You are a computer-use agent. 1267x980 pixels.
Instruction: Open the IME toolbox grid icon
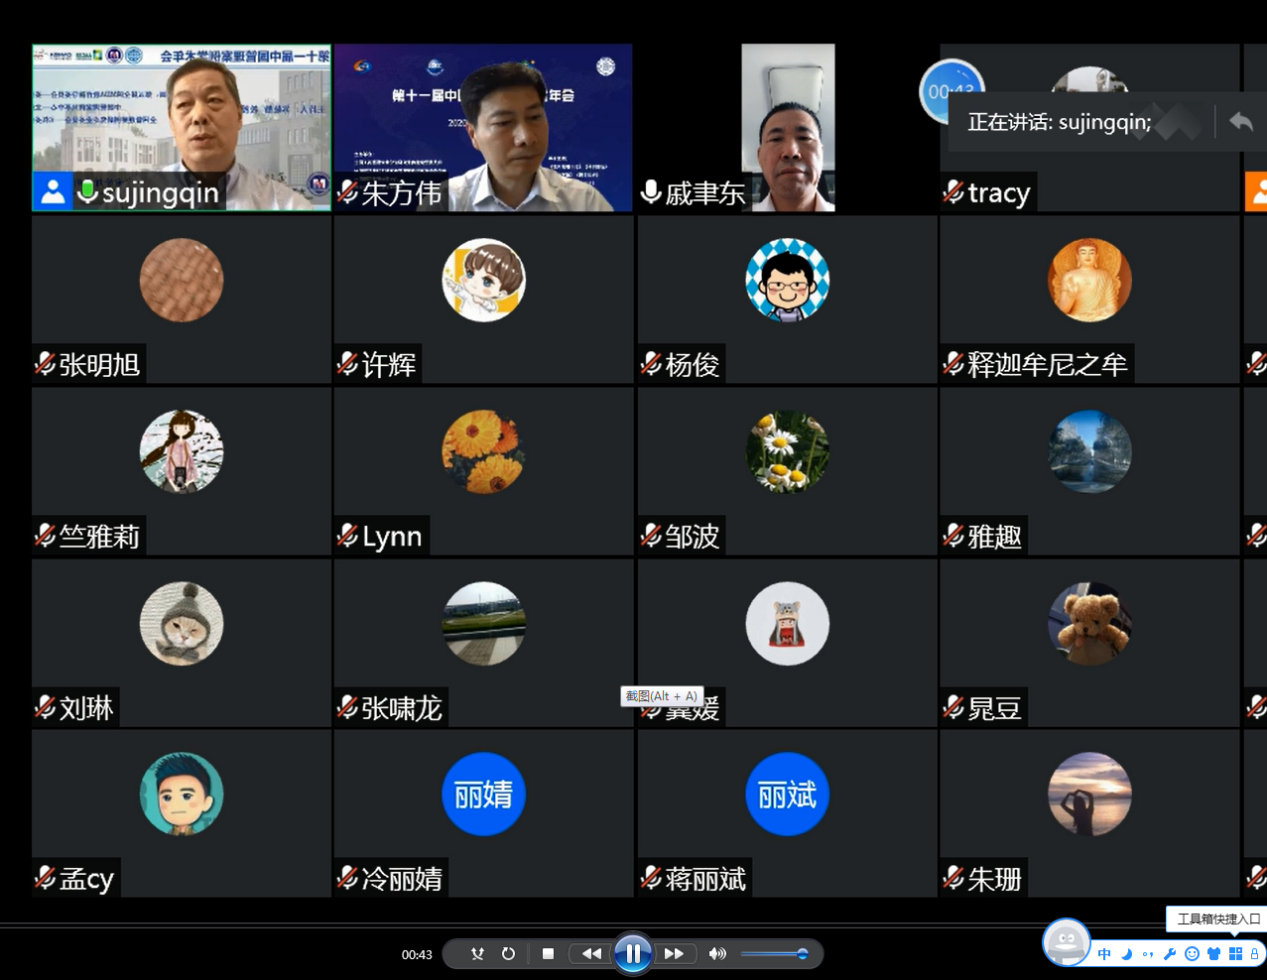[1235, 954]
